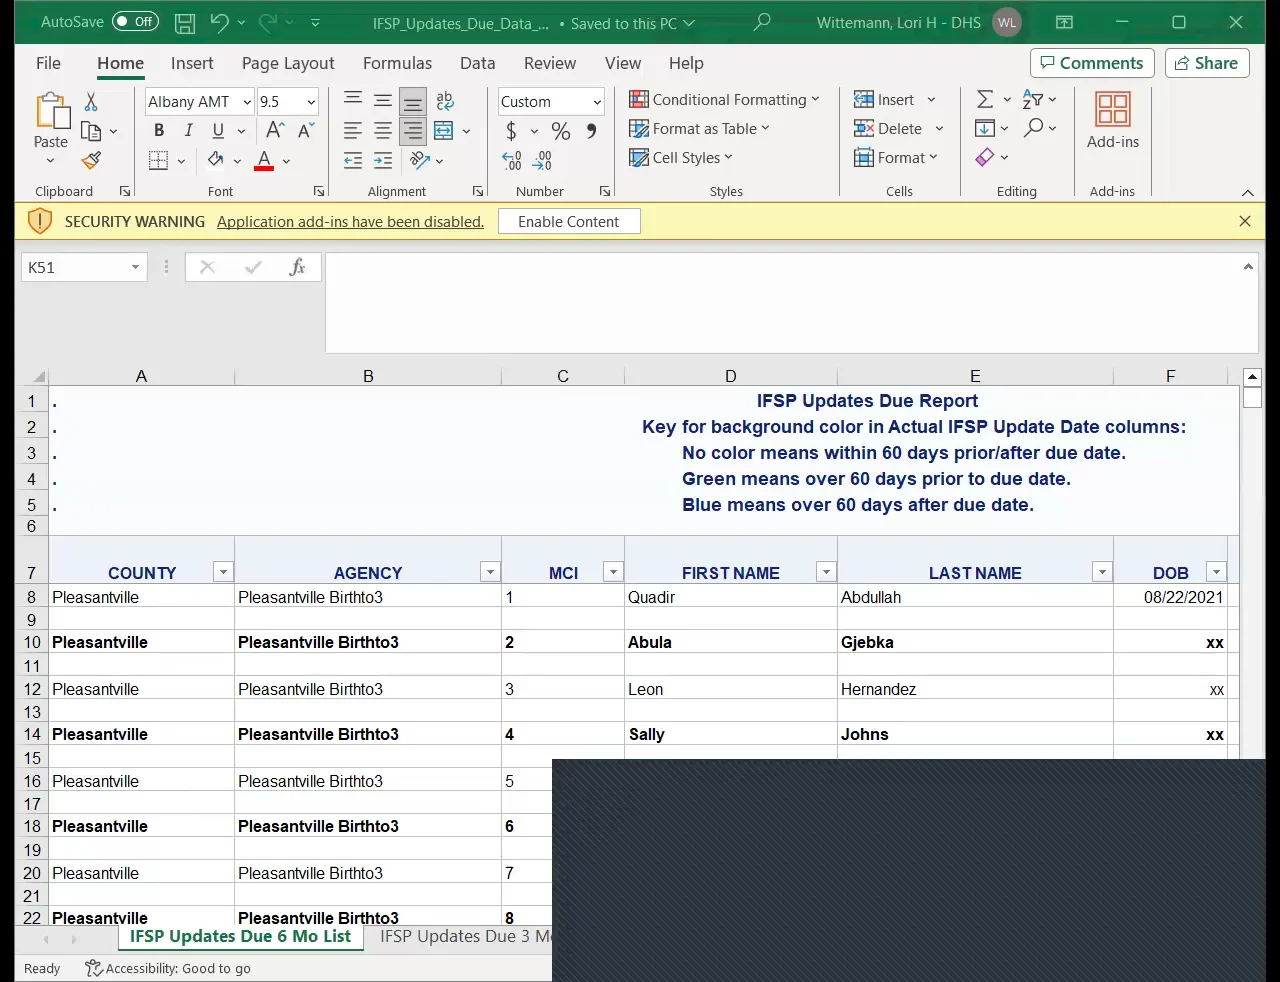Click the Format Painter brush icon

coord(91,160)
